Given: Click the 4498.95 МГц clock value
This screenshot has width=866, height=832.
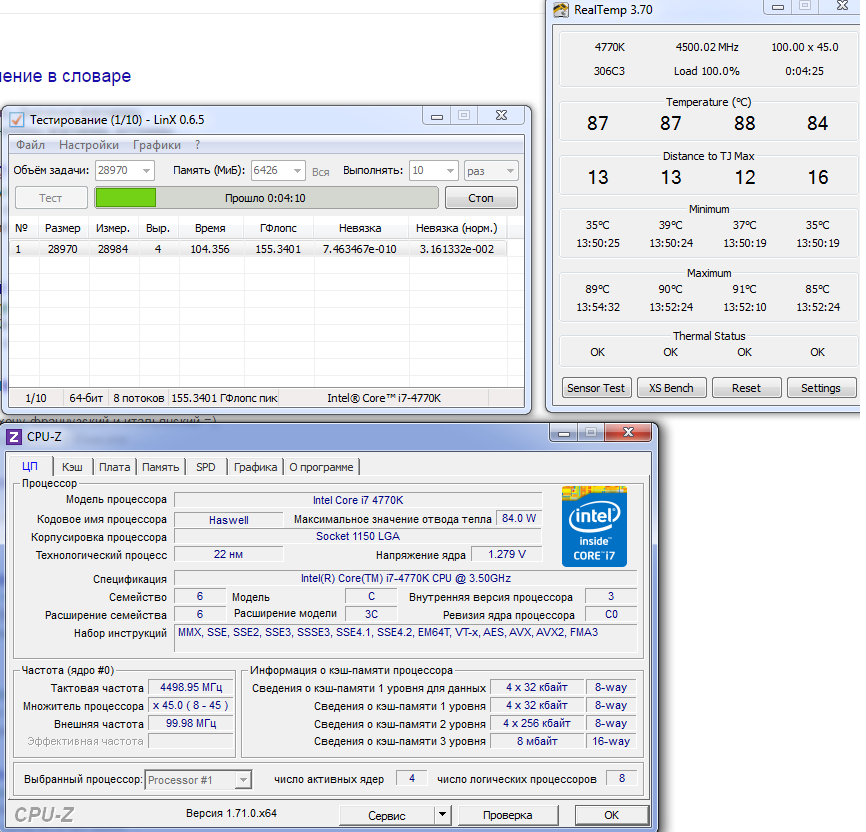Looking at the screenshot, I should click(x=191, y=687).
